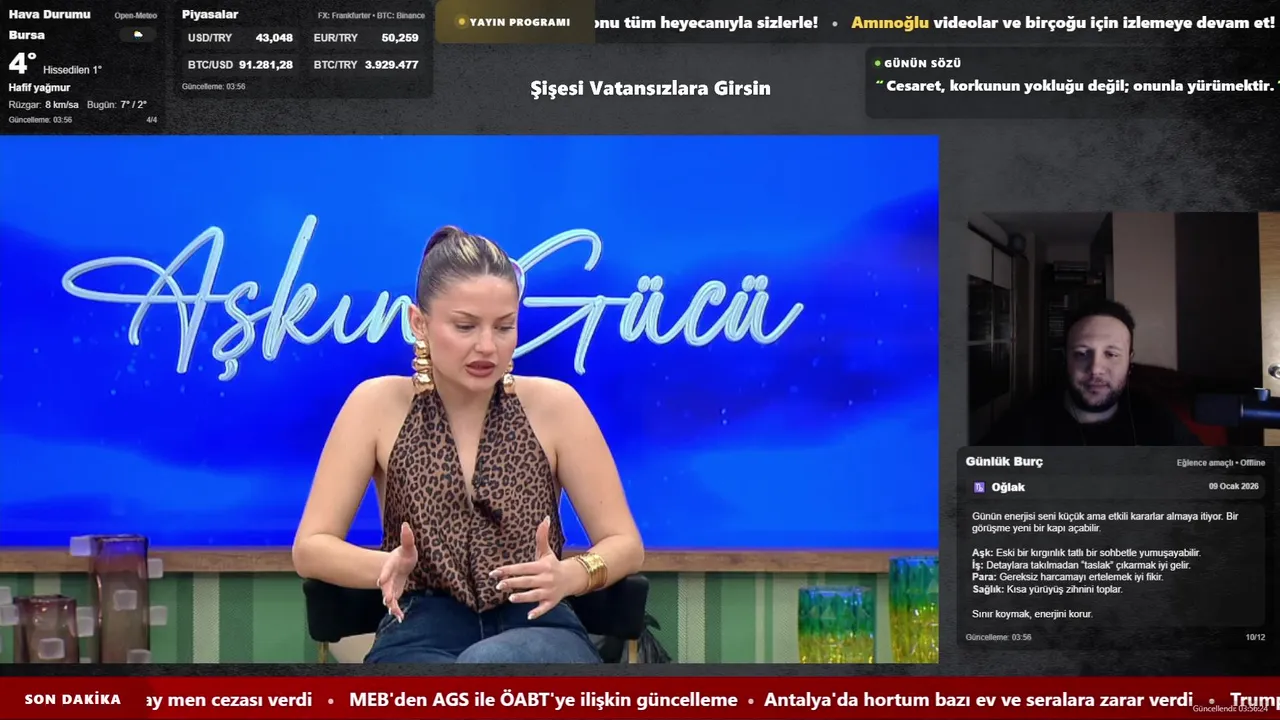Image resolution: width=1280 pixels, height=720 pixels.
Task: Click the green dot beside Günün Sözü
Action: tap(877, 63)
